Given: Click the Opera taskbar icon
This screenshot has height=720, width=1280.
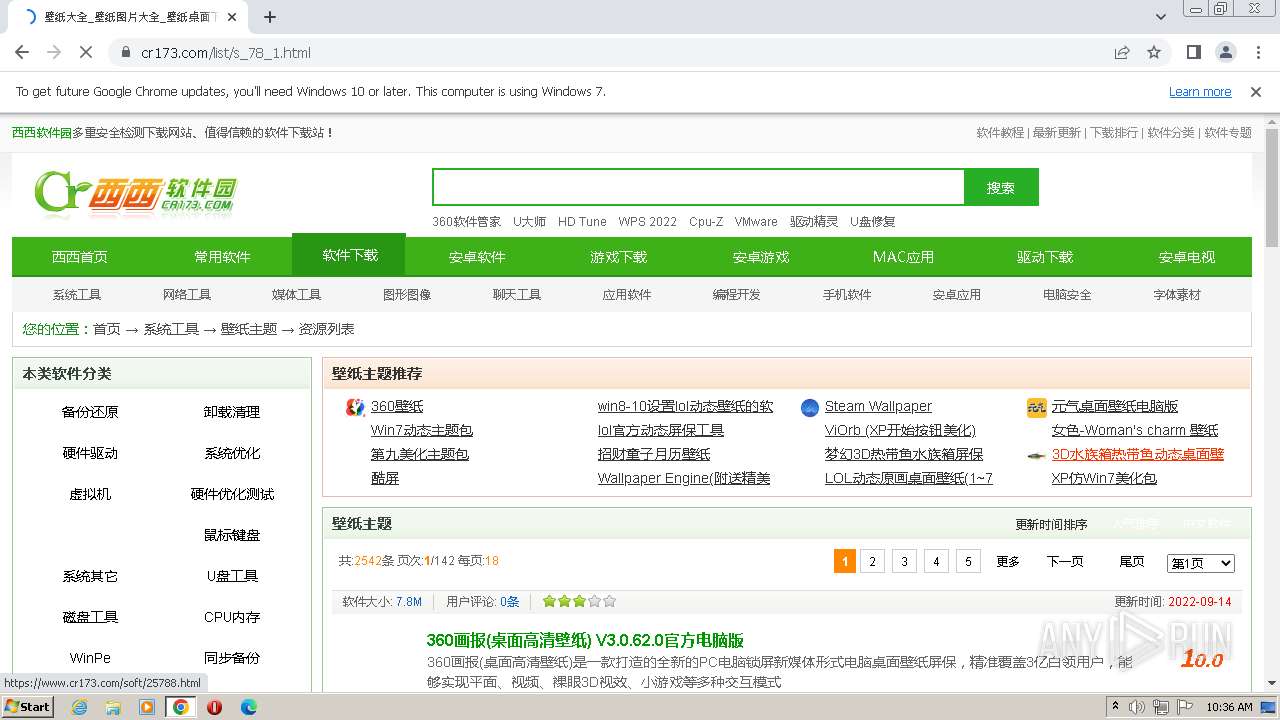Looking at the screenshot, I should click(x=214, y=707).
